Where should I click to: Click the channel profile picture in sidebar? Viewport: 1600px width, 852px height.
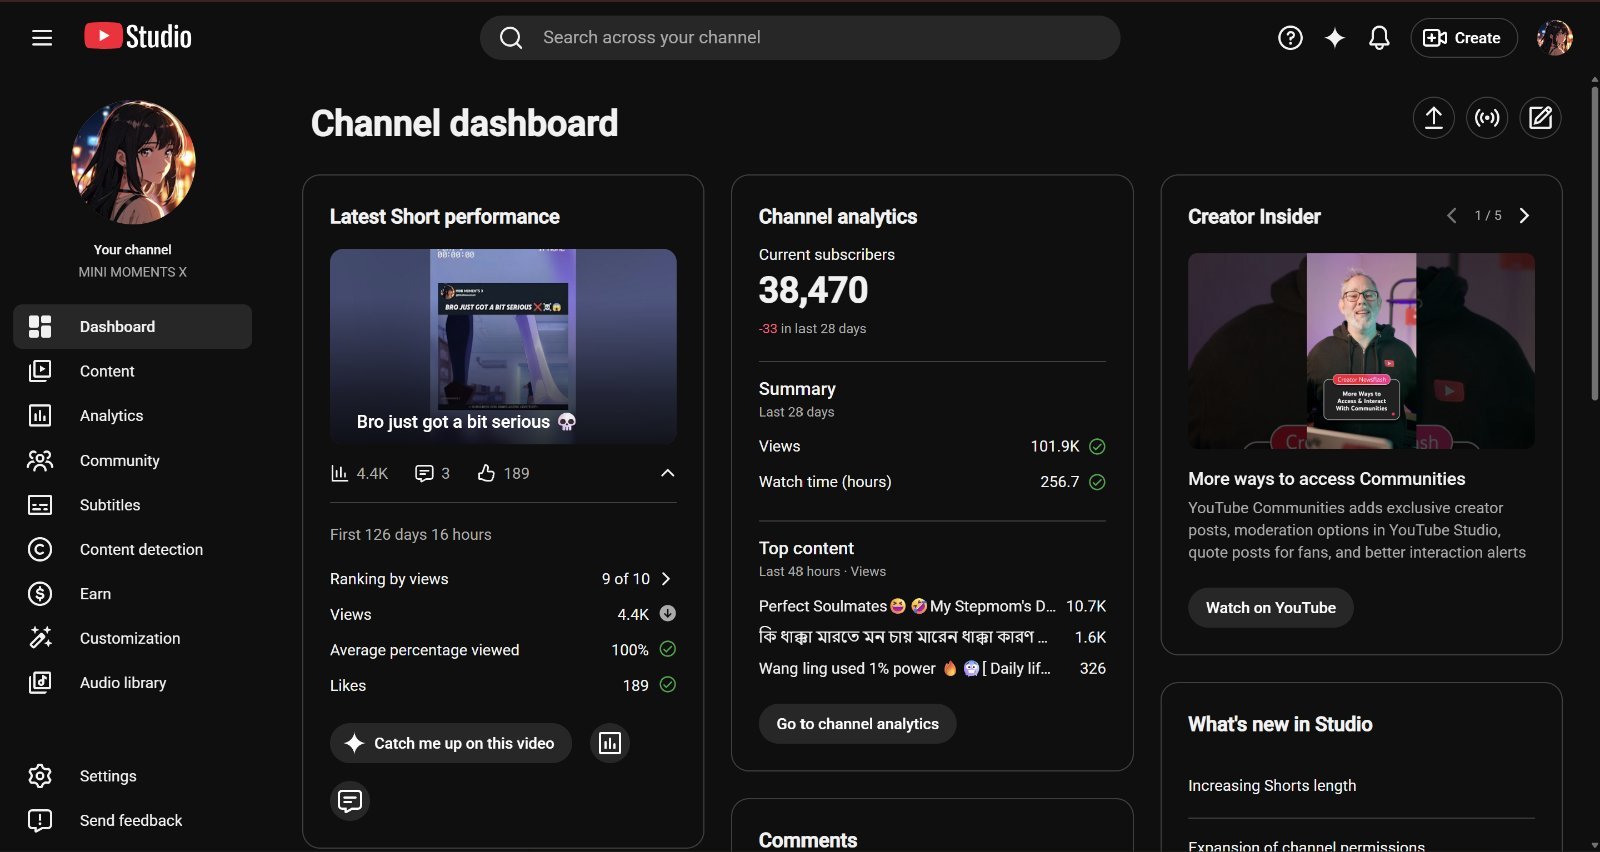coord(133,162)
